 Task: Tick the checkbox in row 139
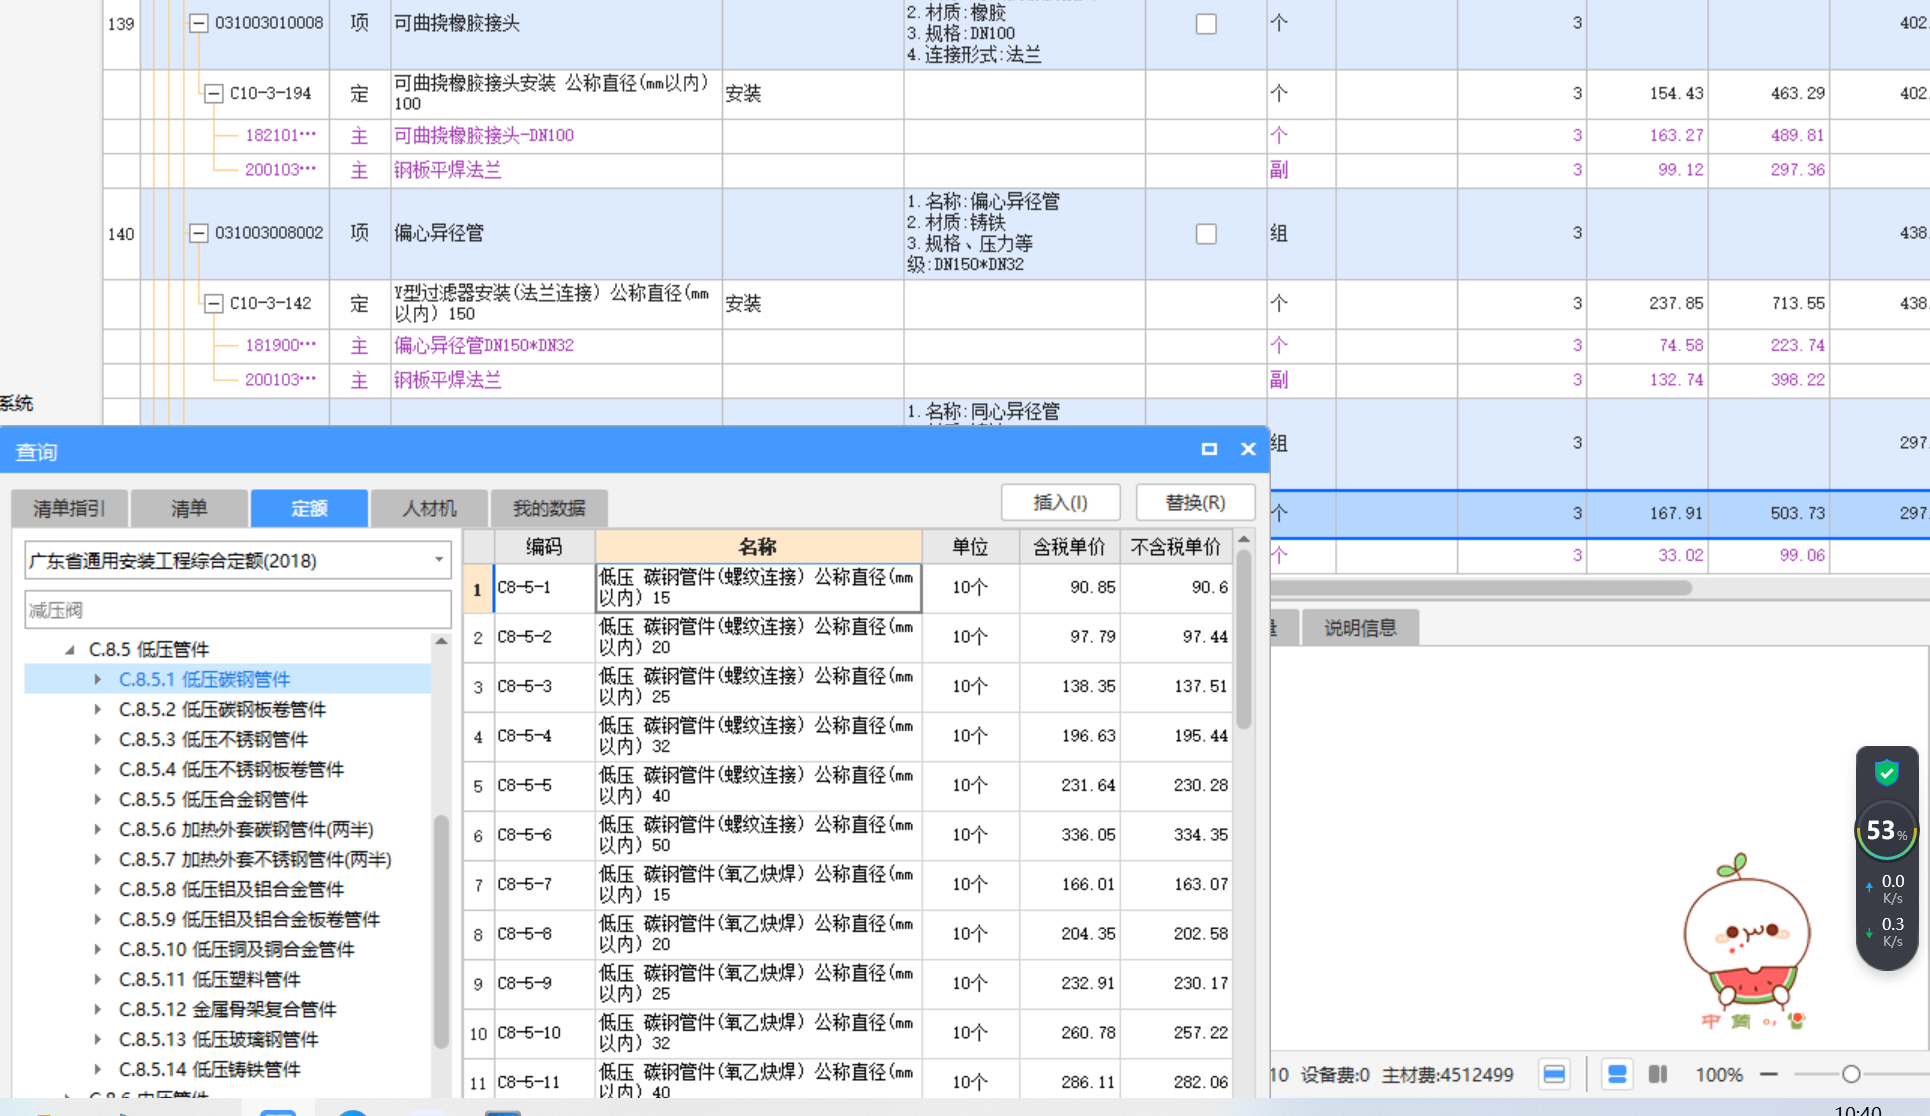[1206, 24]
